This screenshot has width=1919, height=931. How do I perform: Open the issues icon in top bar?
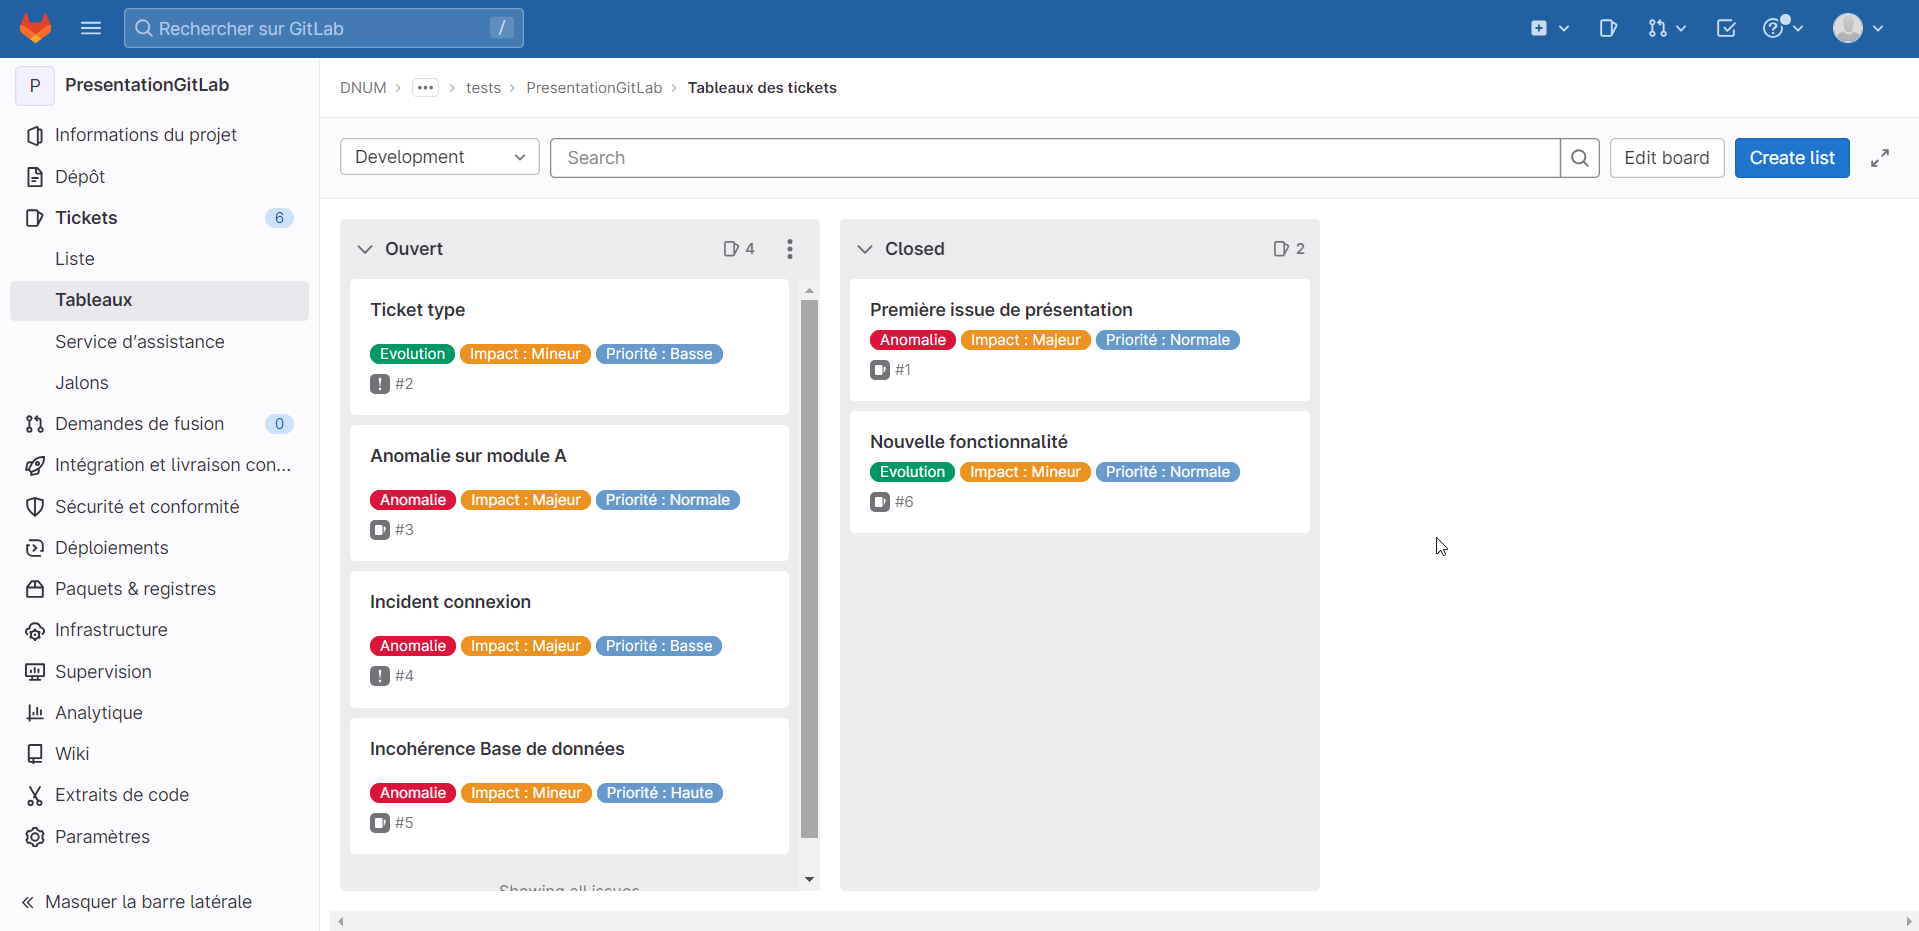tap(1608, 28)
